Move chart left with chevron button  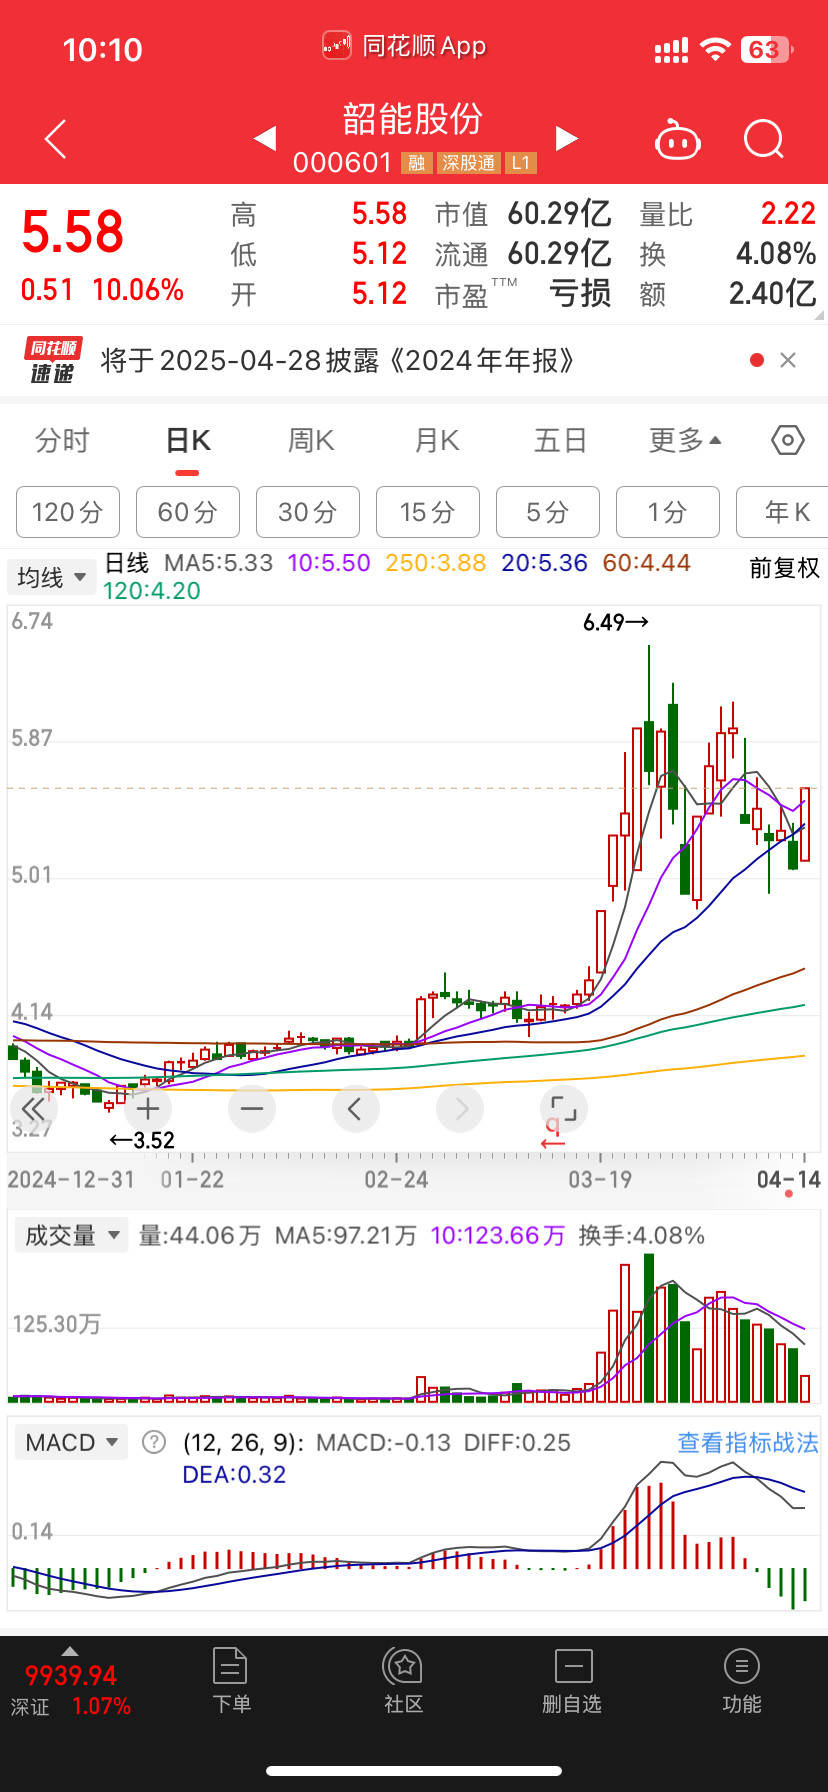tap(355, 1108)
